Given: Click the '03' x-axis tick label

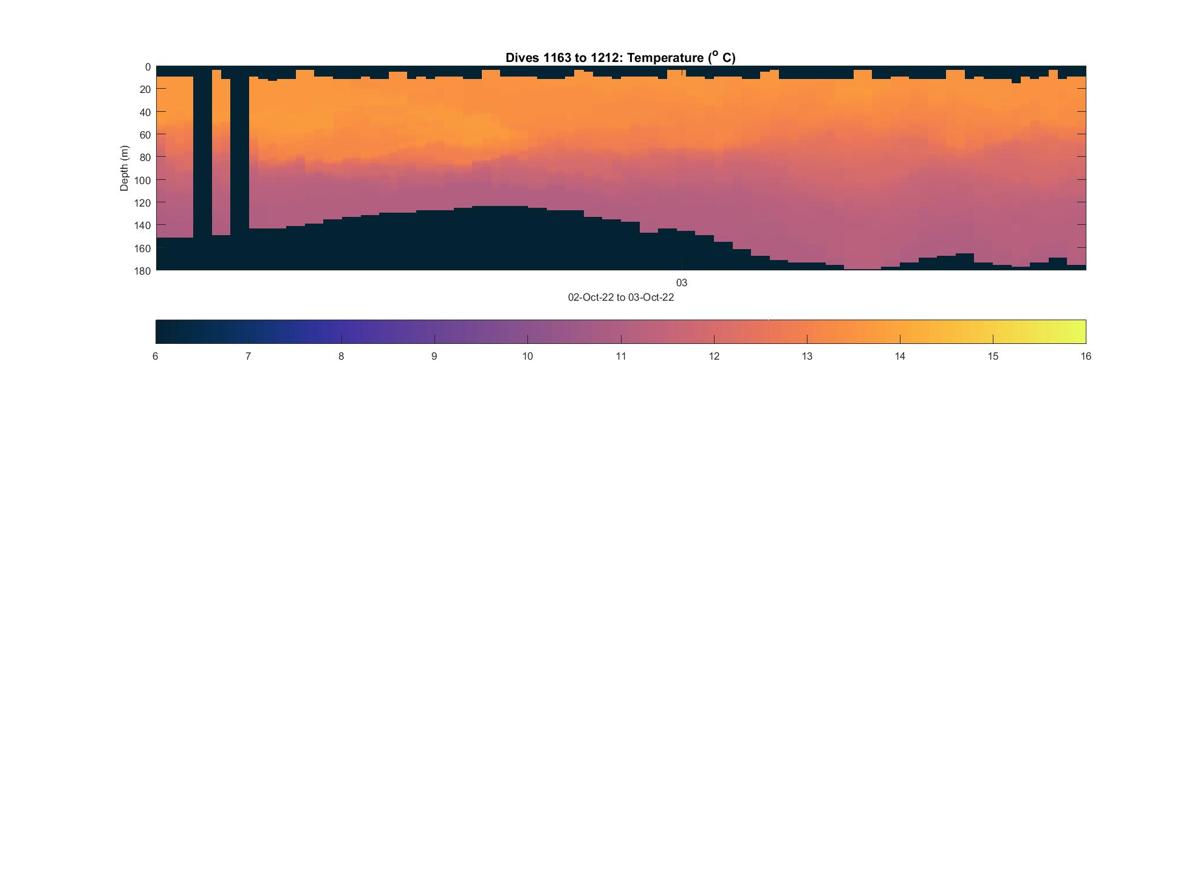Looking at the screenshot, I should tap(682, 283).
